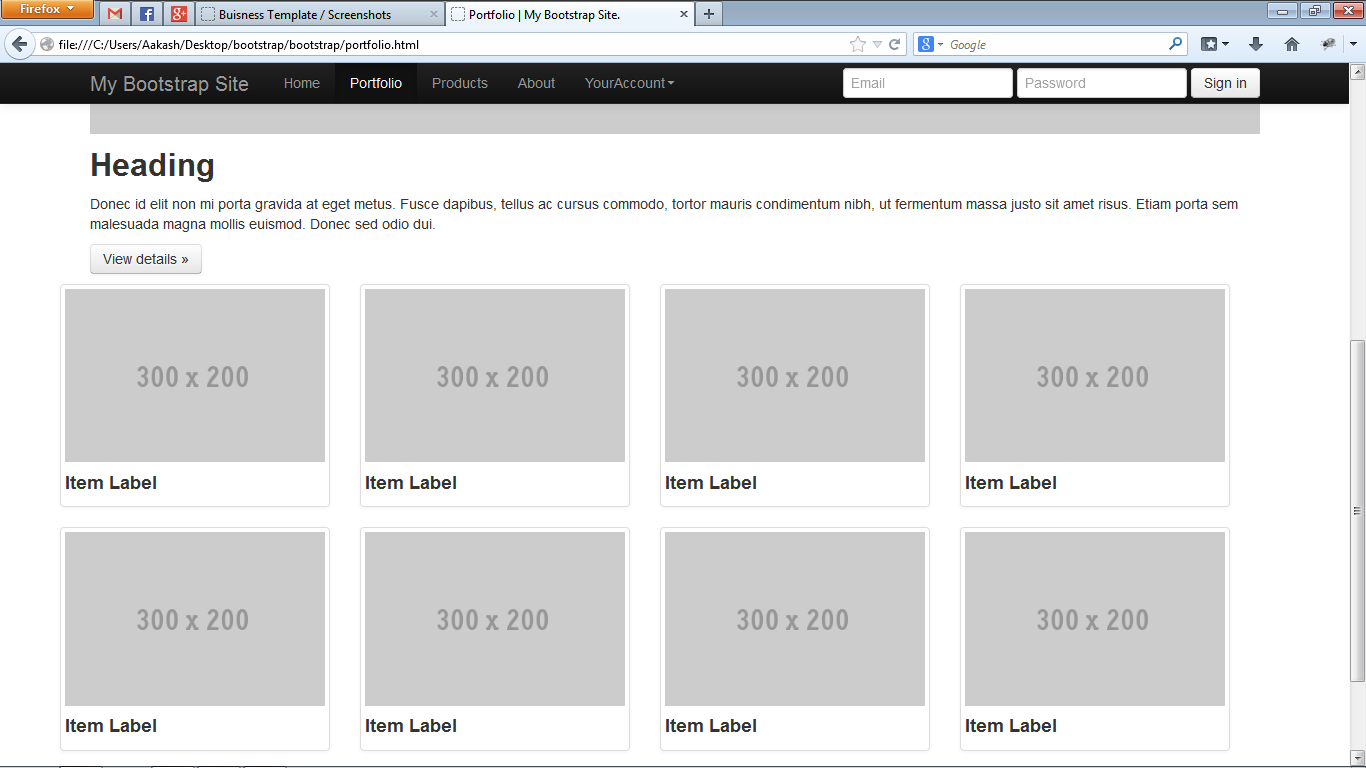The image size is (1366, 768).
Task: Click the Firefox home icon
Action: 1291,44
